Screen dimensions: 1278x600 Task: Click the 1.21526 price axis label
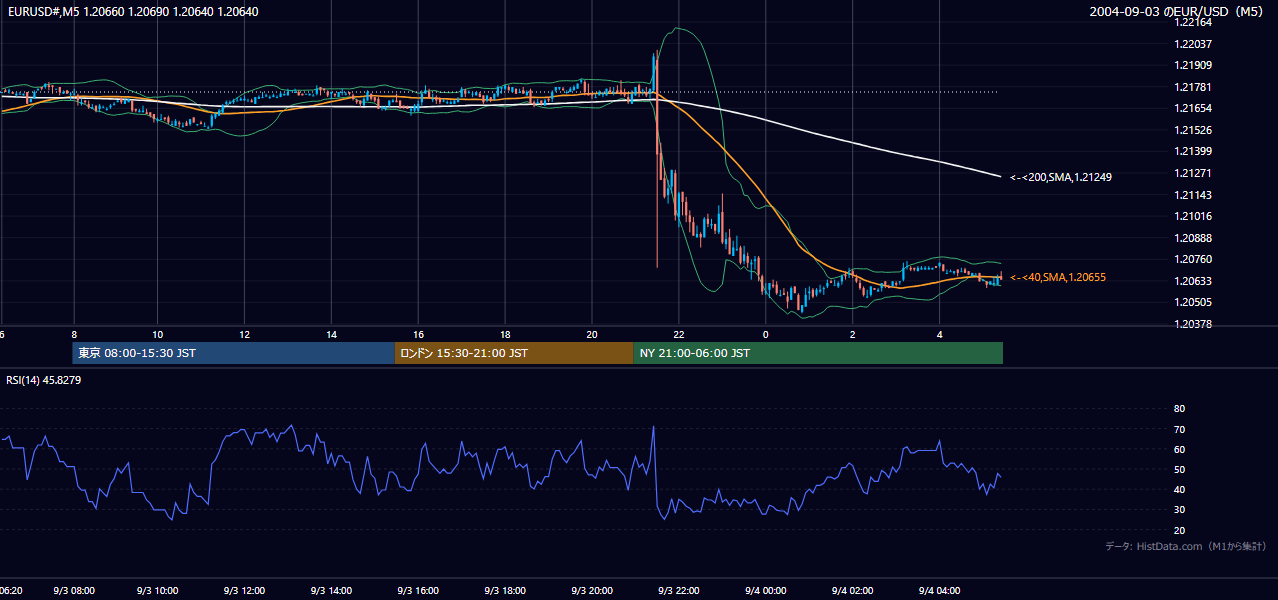coord(1192,130)
